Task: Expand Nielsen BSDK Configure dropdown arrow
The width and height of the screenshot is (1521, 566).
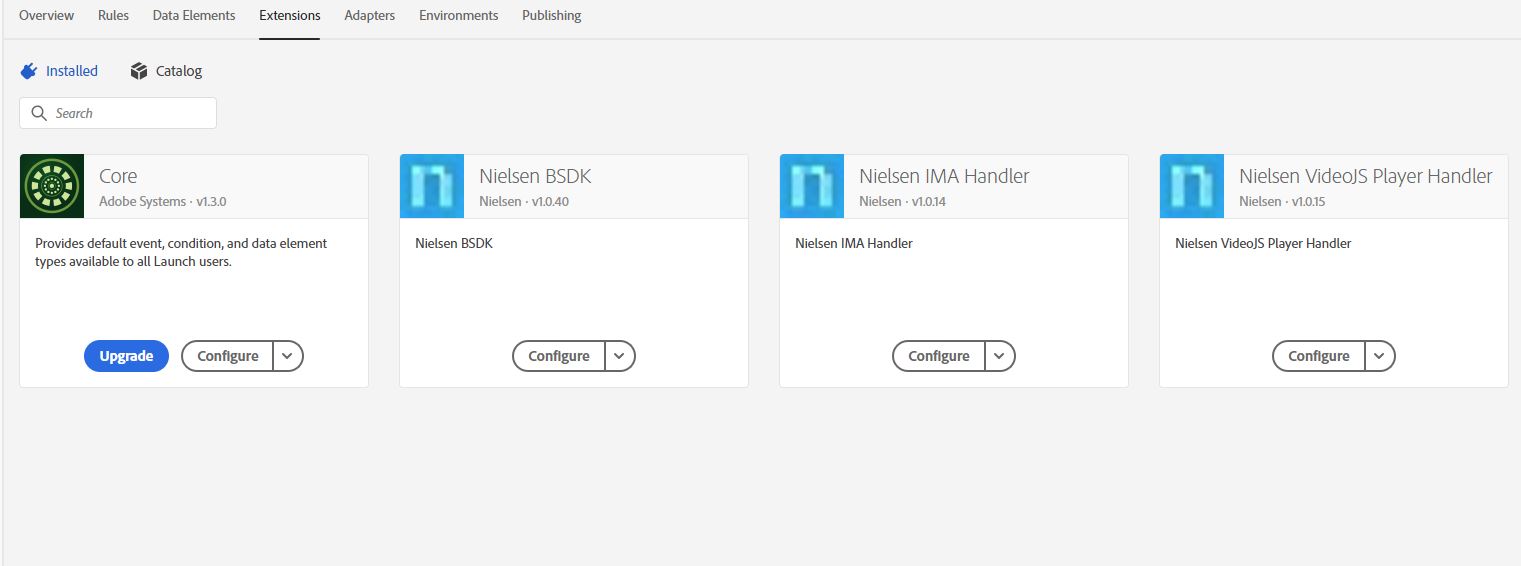Action: point(620,356)
